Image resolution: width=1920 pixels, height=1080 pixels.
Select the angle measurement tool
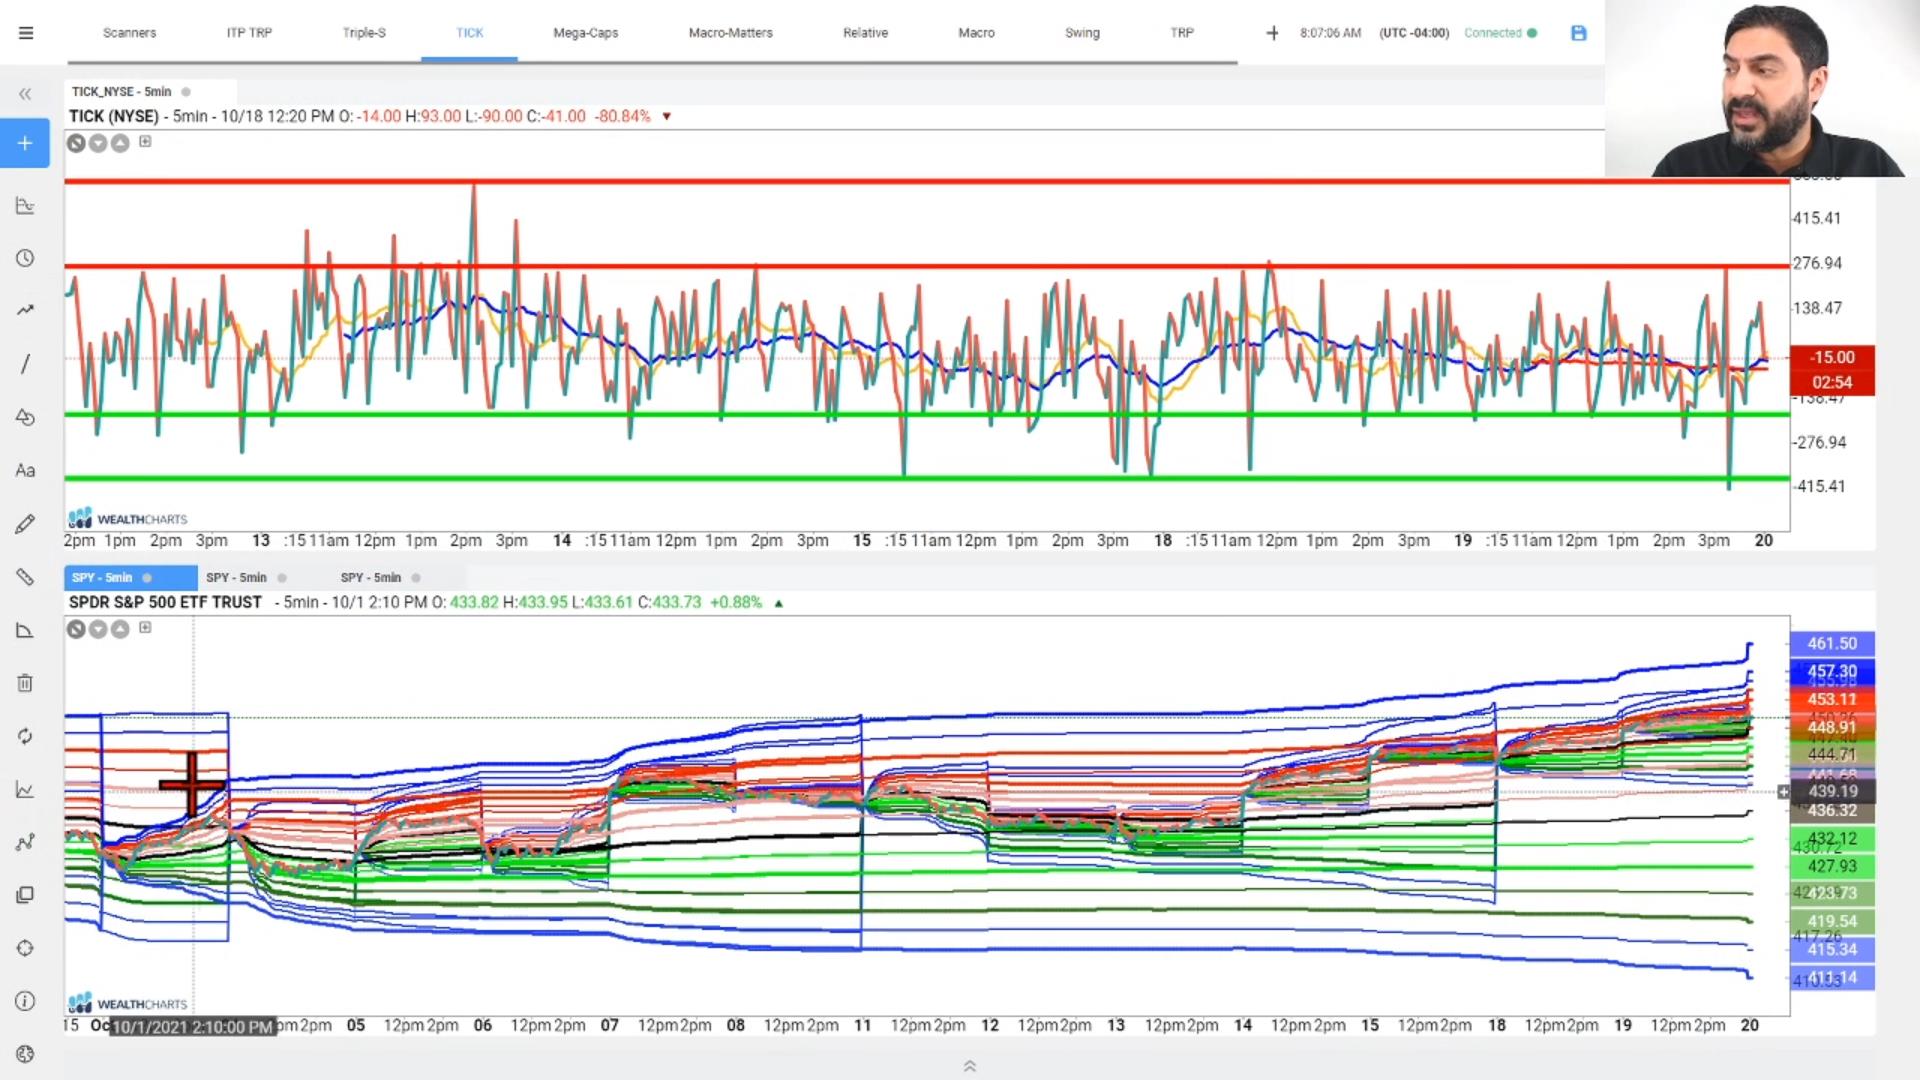pyautogui.click(x=25, y=630)
